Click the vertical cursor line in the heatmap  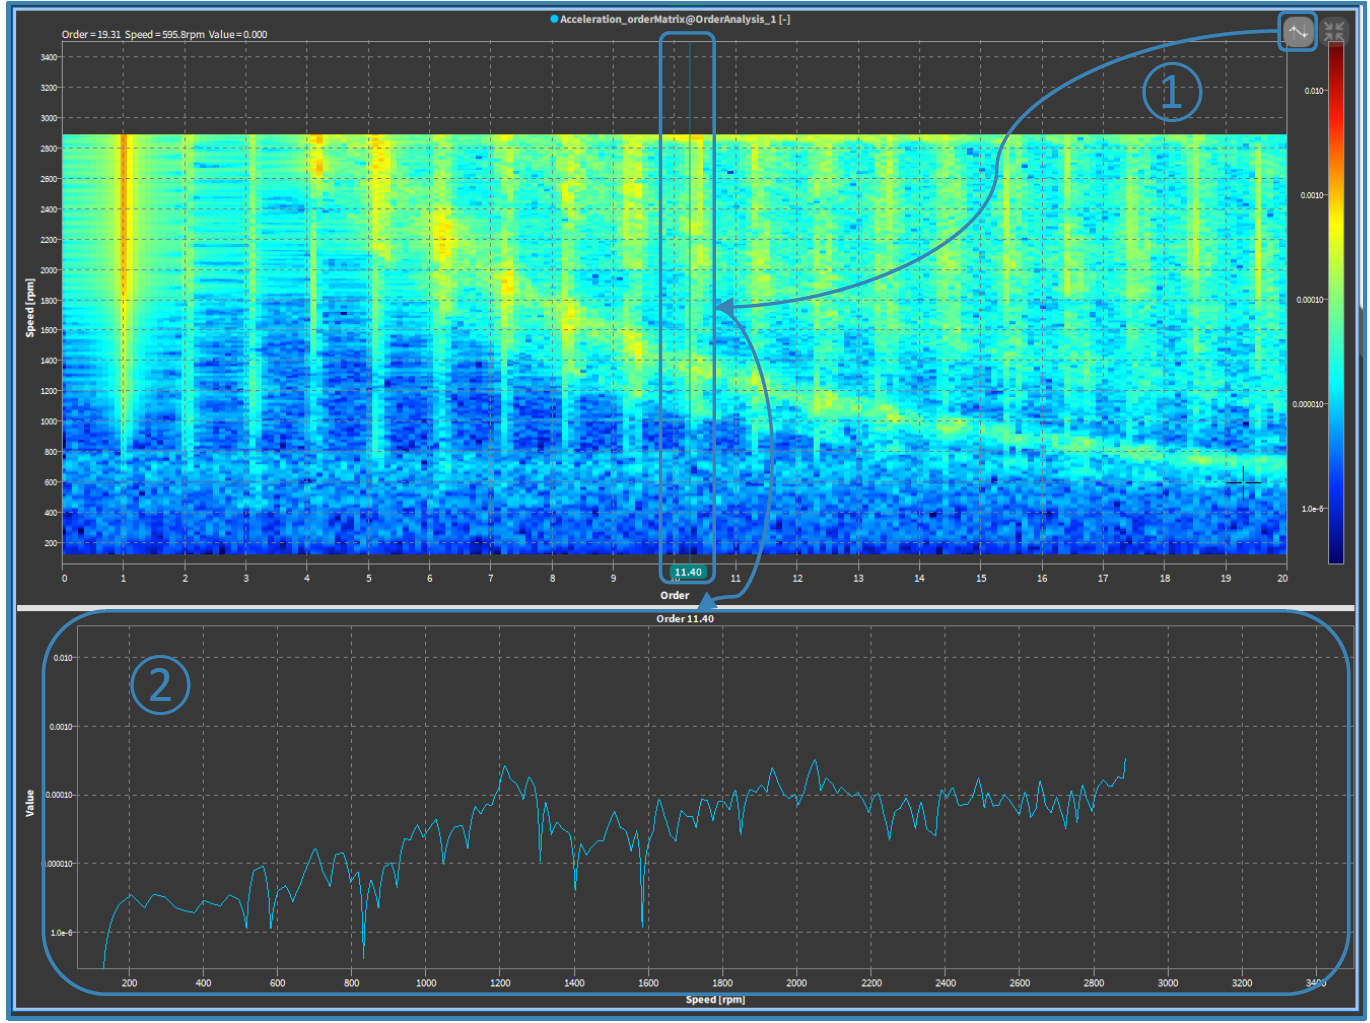coord(689,300)
